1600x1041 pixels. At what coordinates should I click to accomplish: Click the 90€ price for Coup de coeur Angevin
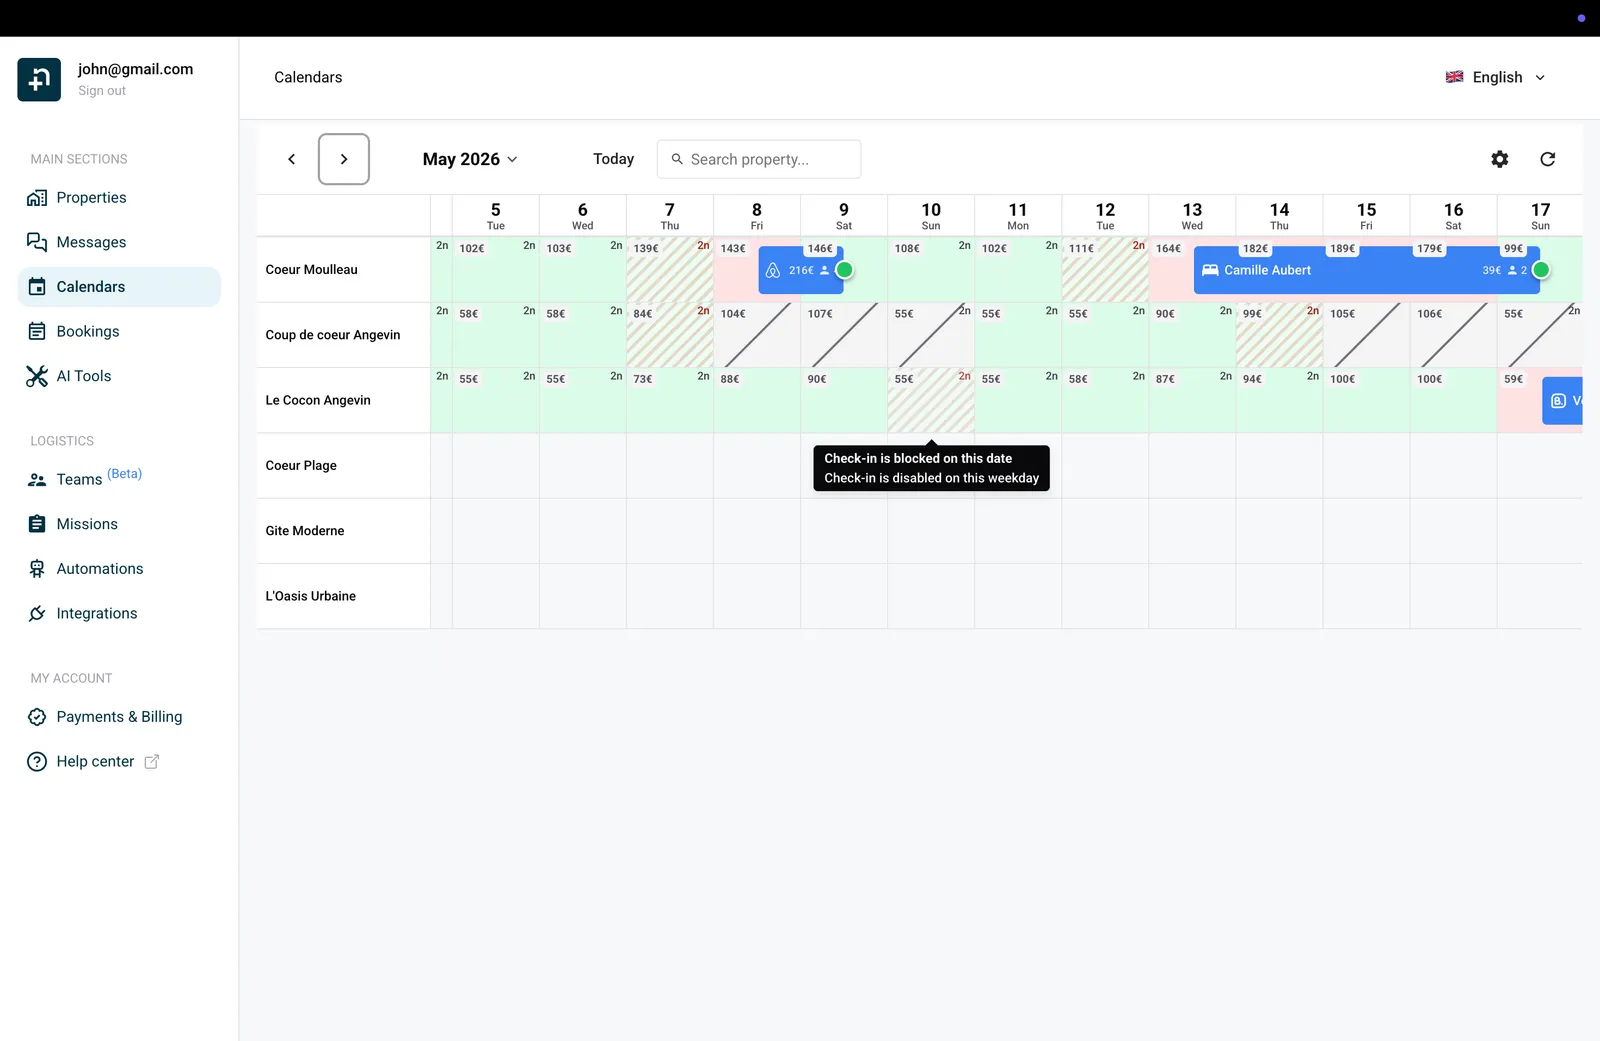pos(1165,314)
